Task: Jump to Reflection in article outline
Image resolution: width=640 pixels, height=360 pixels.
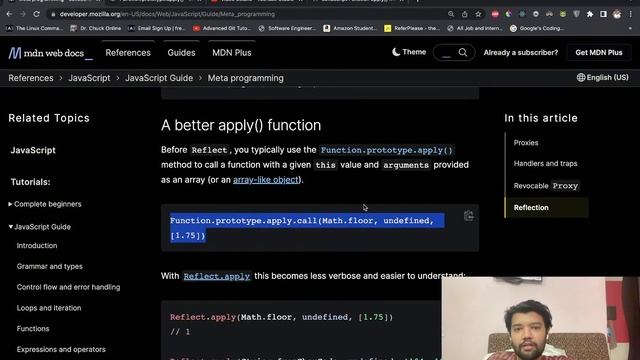Action: coord(531,207)
